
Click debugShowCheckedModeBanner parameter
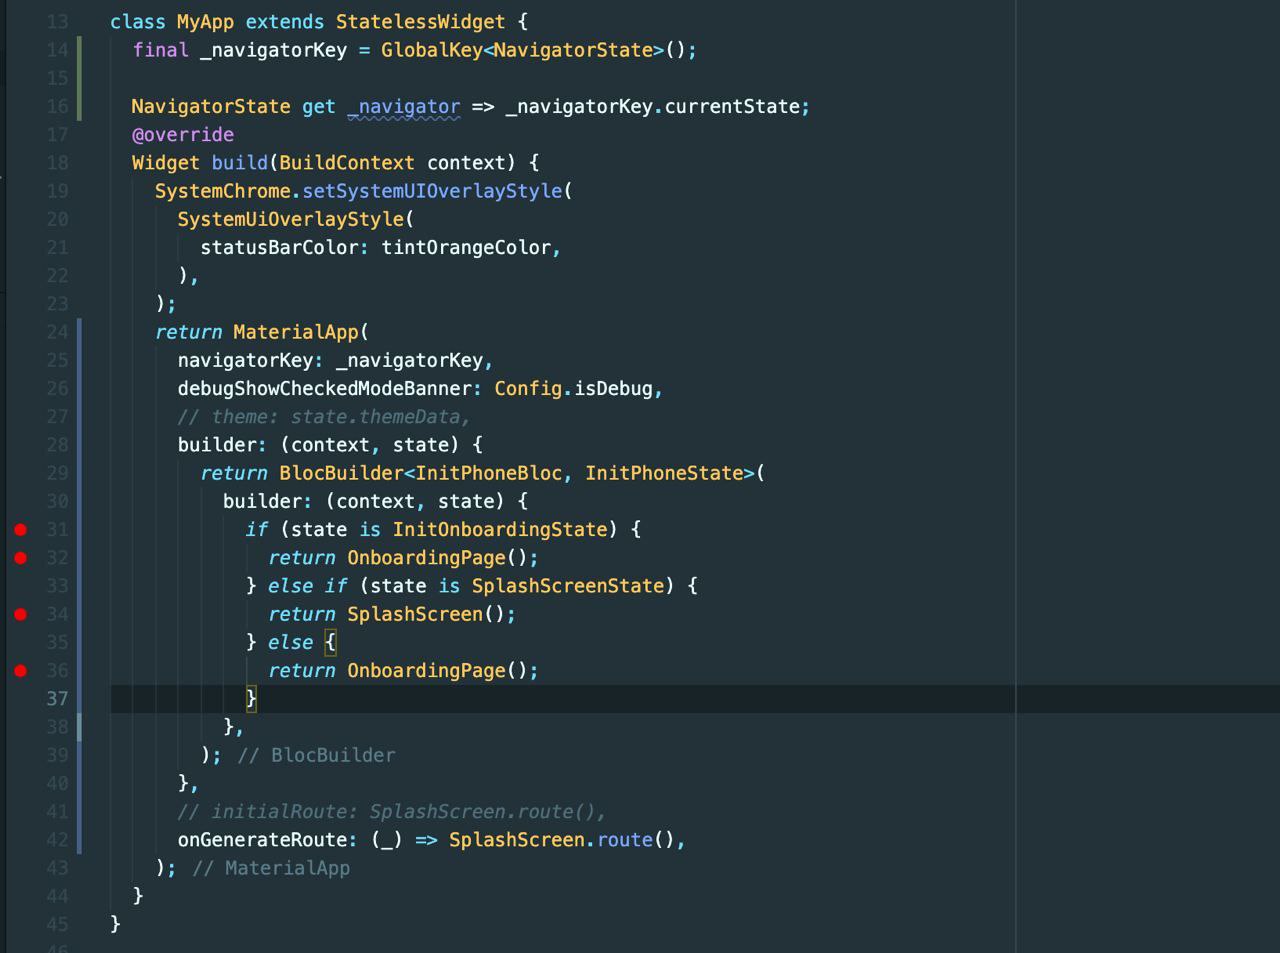click(330, 388)
